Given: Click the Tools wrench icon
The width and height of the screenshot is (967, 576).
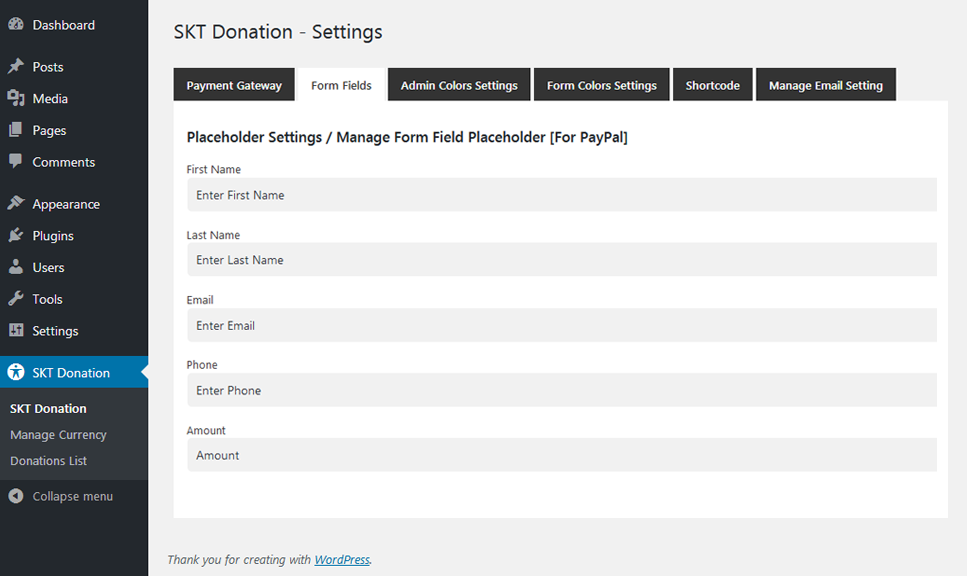Looking at the screenshot, I should pyautogui.click(x=16, y=299).
